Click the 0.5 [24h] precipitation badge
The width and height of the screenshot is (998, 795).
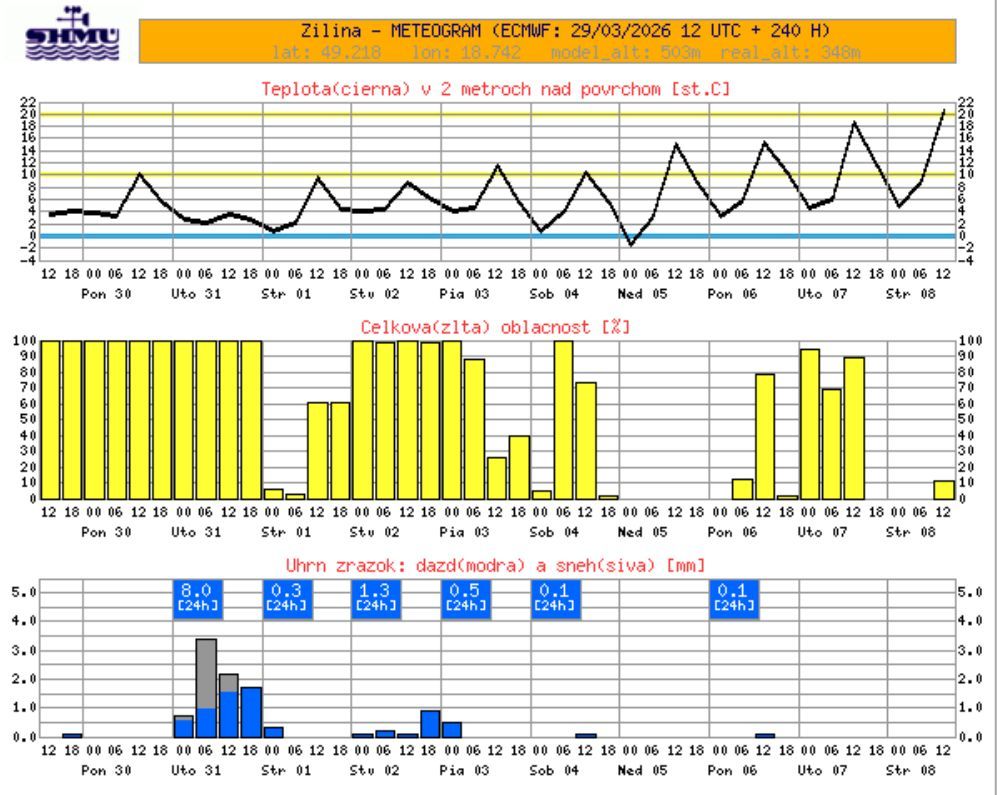pos(466,597)
